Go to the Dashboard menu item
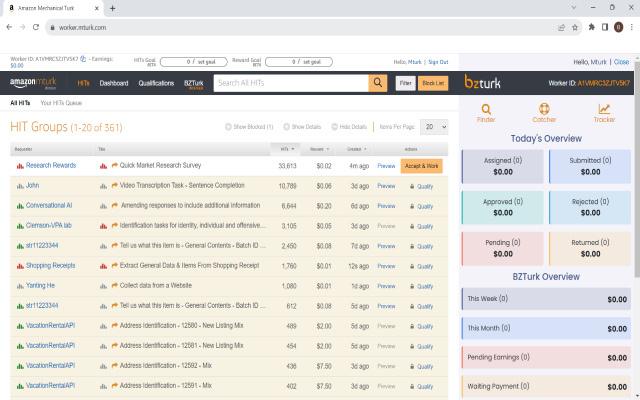Viewport: 640px width, 400px height. [114, 83]
